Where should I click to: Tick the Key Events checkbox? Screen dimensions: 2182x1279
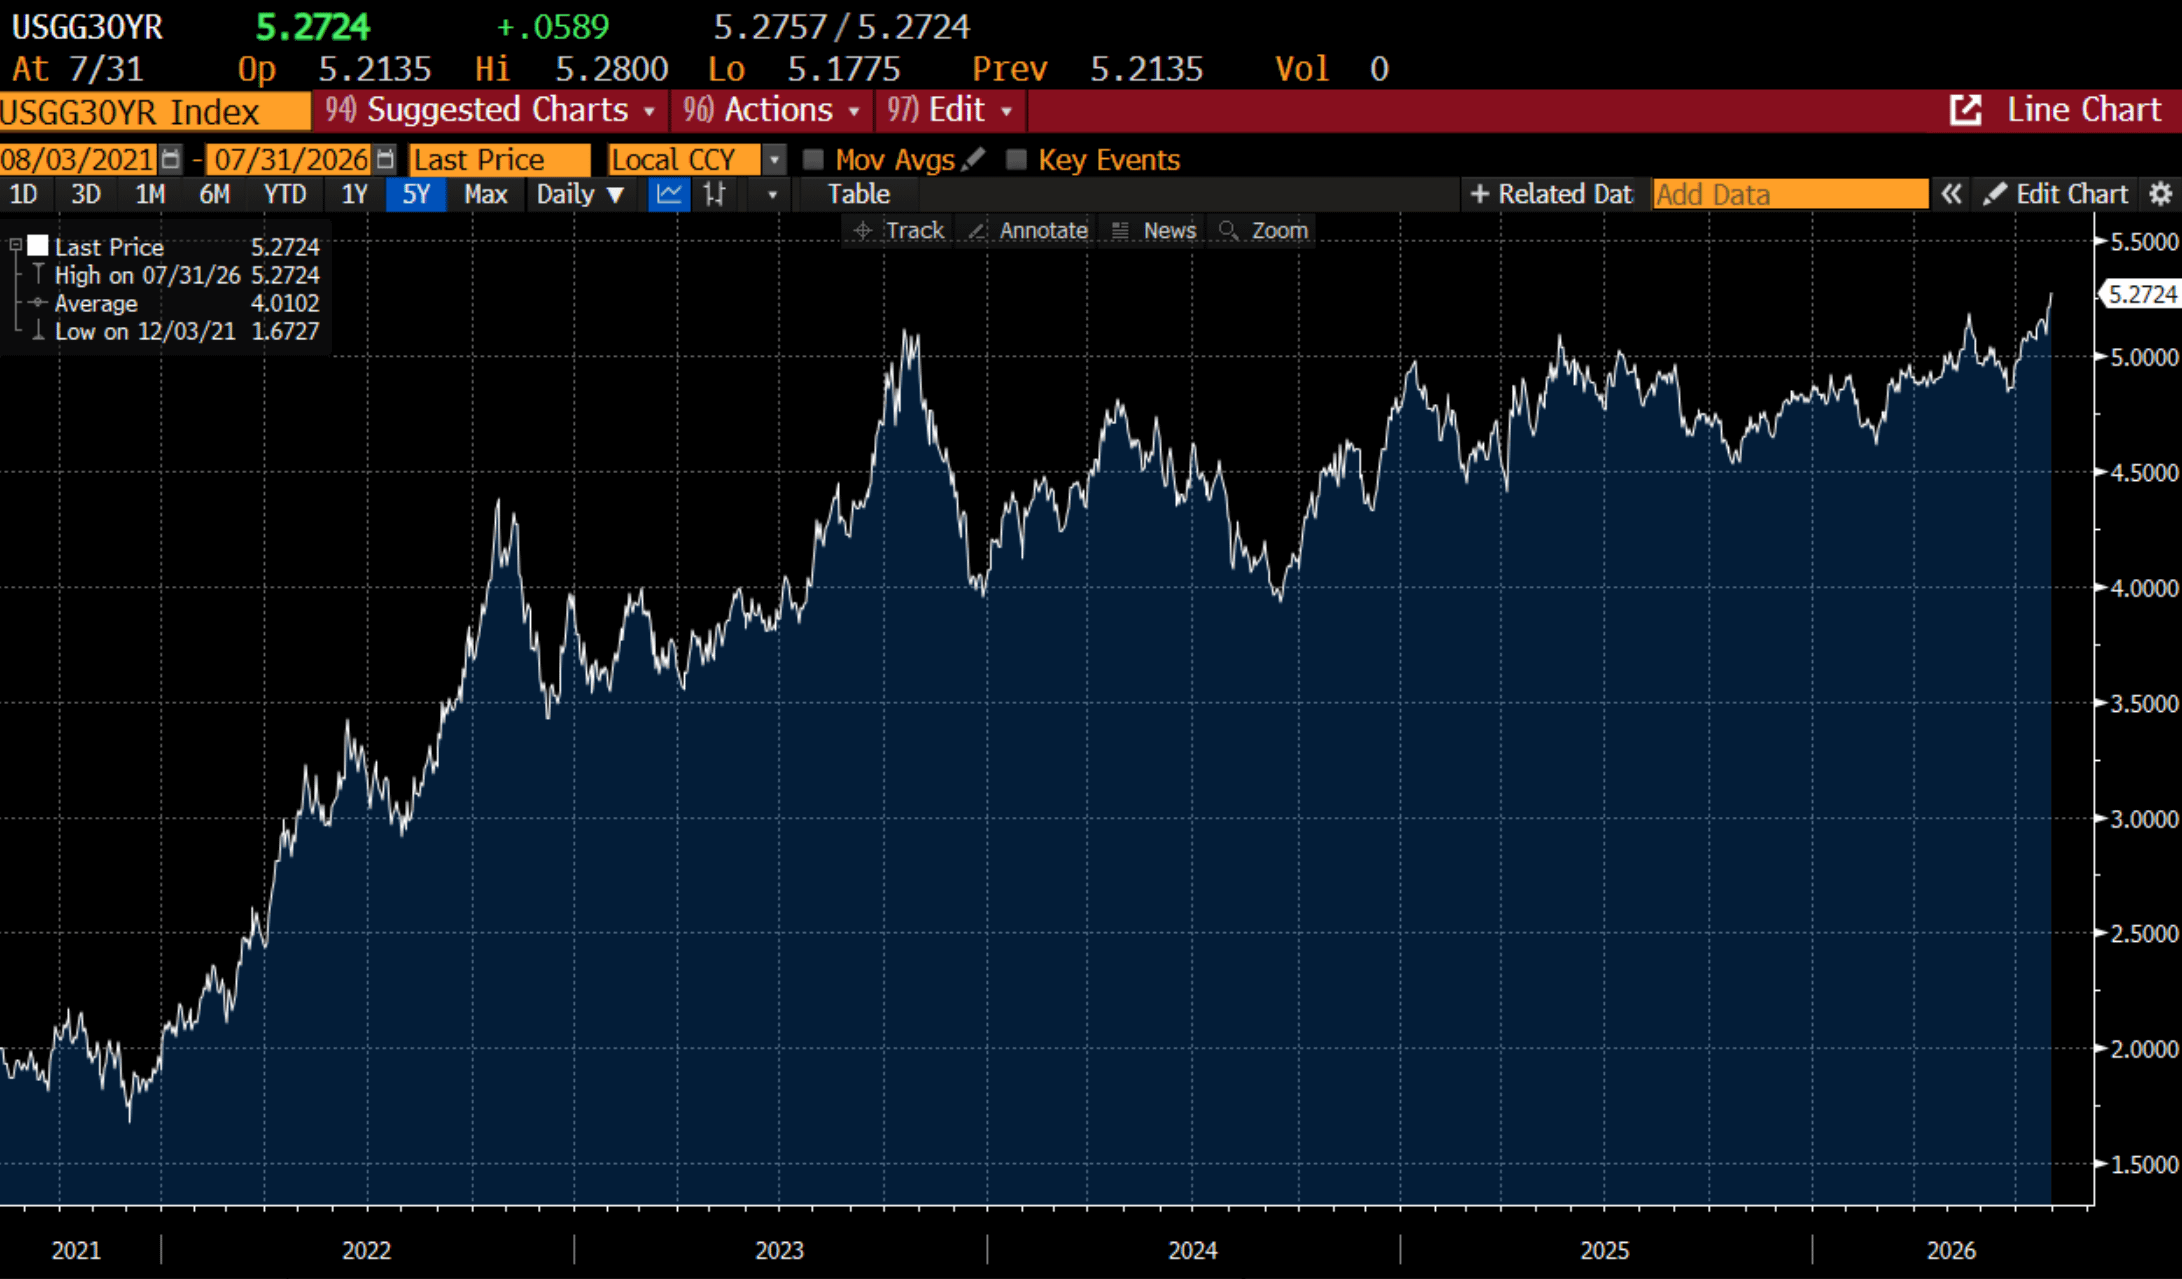1016,160
